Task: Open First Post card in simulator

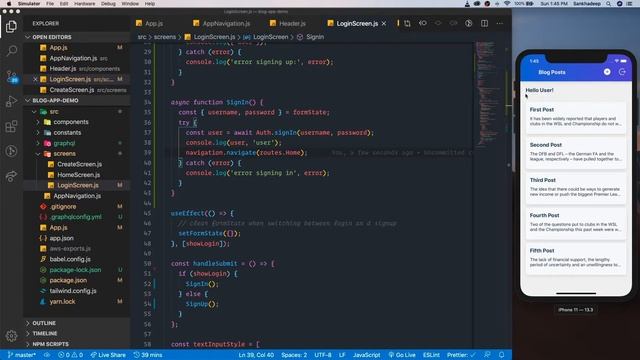Action: coord(576,118)
